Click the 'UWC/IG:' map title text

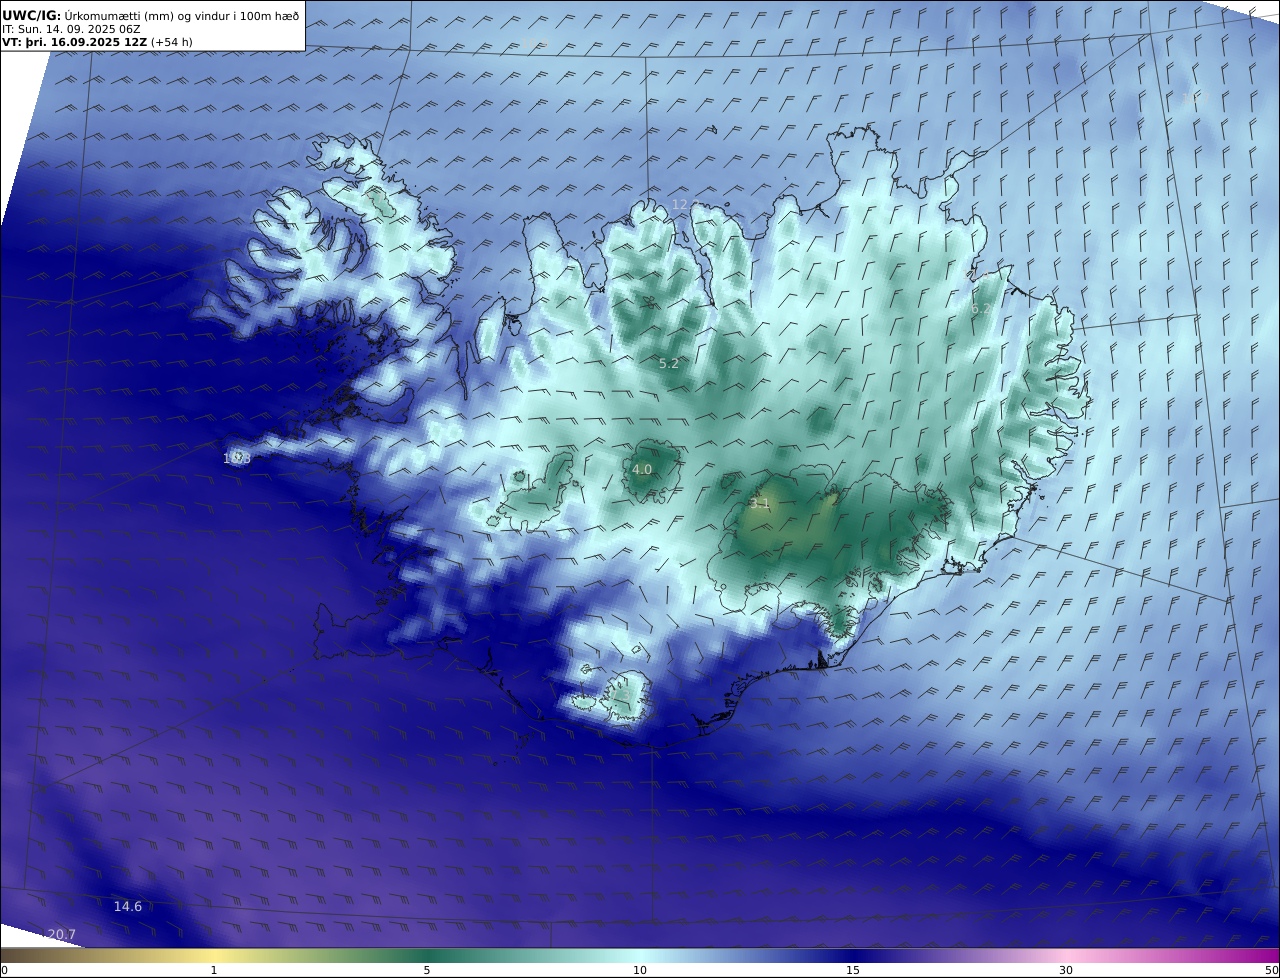pyautogui.click(x=31, y=16)
